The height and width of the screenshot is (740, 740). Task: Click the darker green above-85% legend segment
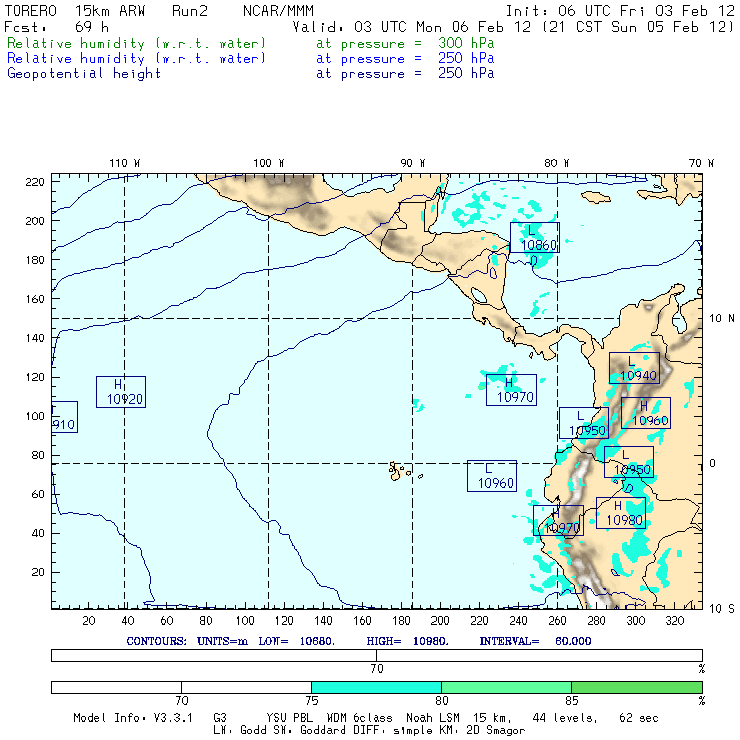pyautogui.click(x=637, y=687)
